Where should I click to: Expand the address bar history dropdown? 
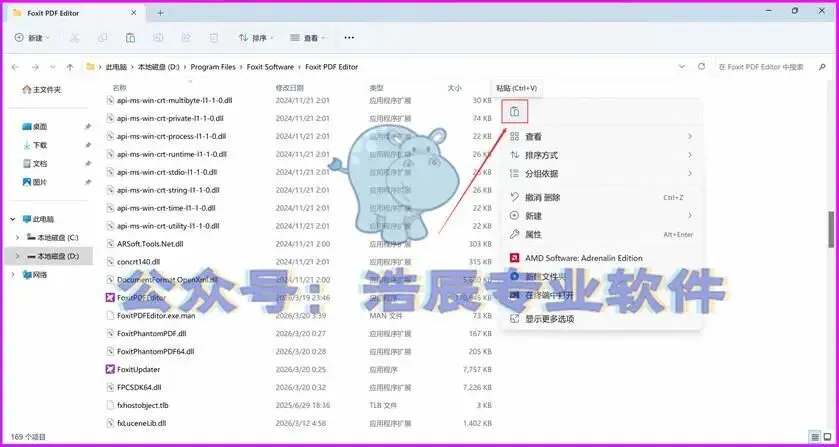pyautogui.click(x=682, y=67)
